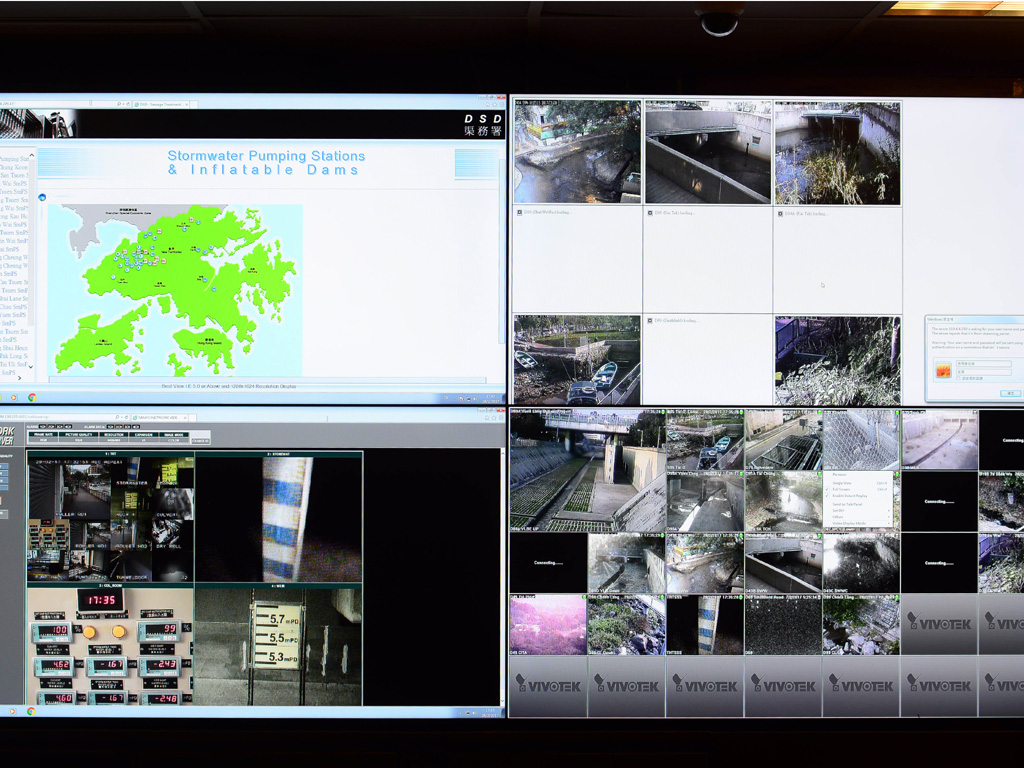This screenshot has width=1024, height=768.
Task: Choose Send to Talk Panel from the menu
Action: coord(857,504)
